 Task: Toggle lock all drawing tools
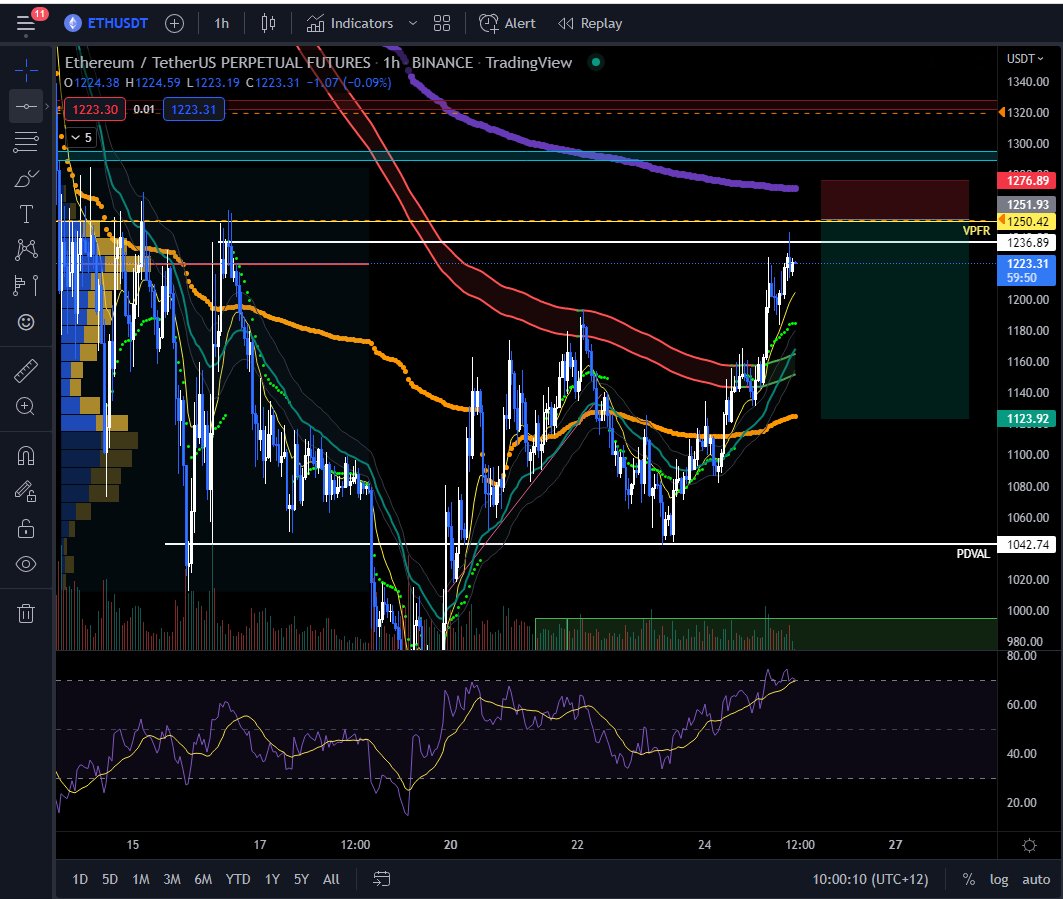coord(26,528)
